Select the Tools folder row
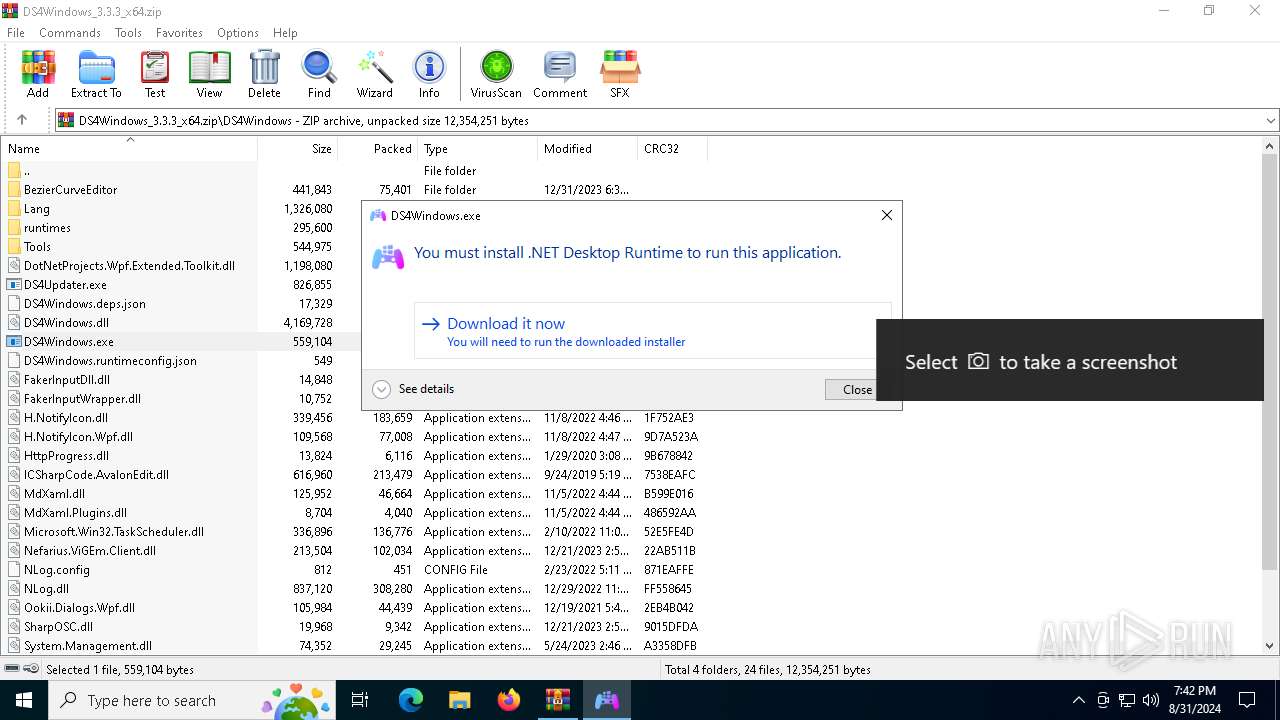 tap(38, 247)
